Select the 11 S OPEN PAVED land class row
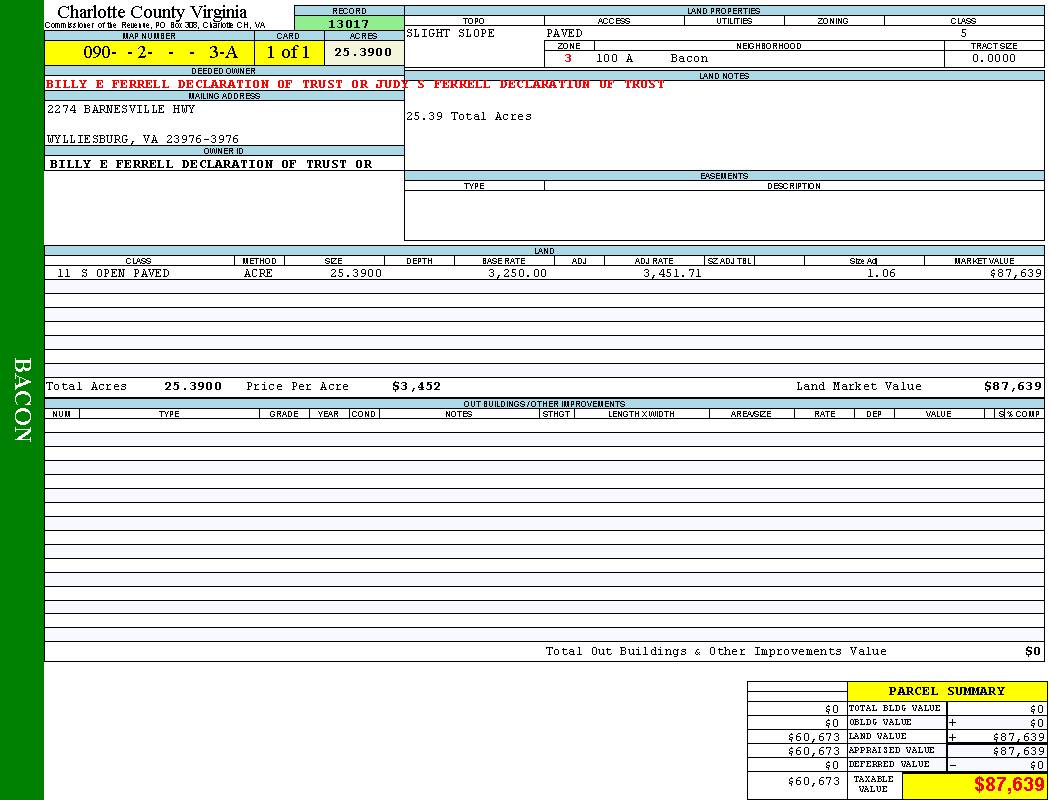The height and width of the screenshot is (800, 1050). pos(113,273)
